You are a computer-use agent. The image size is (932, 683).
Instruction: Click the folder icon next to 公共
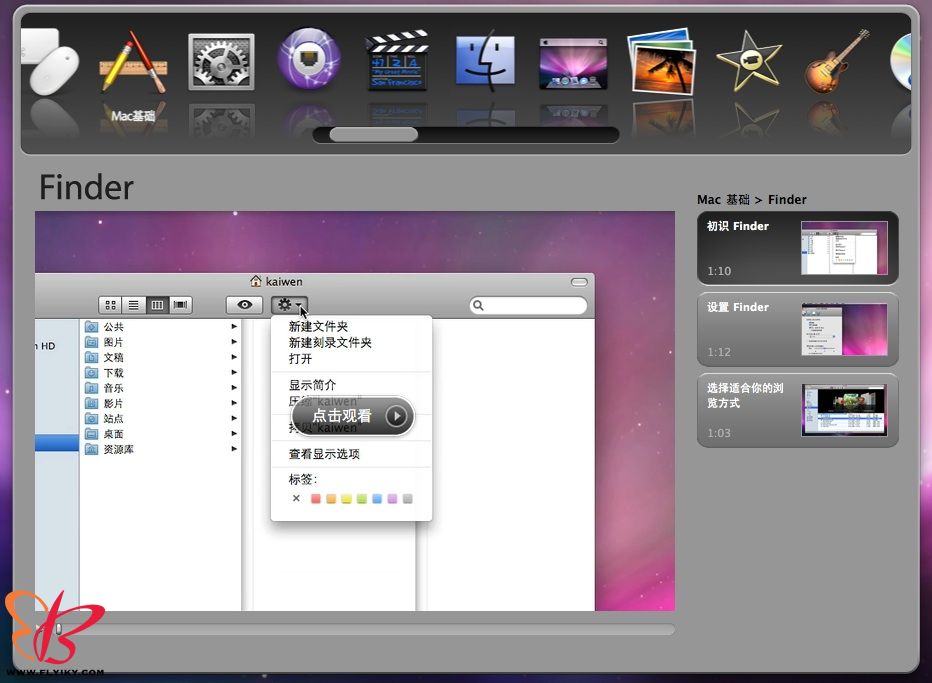[92, 327]
